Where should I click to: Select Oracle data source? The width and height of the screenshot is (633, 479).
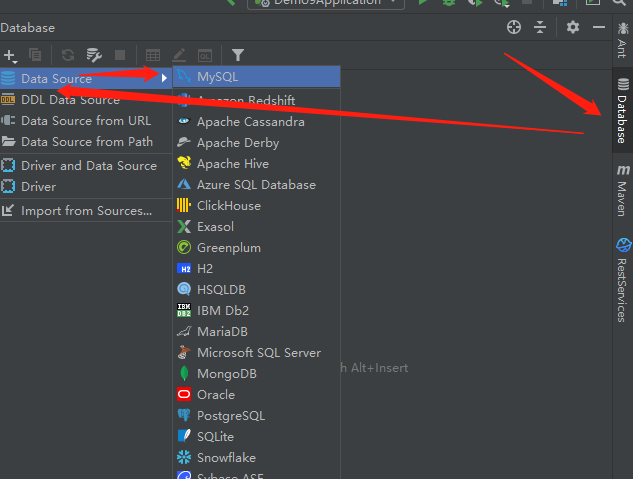click(257, 394)
